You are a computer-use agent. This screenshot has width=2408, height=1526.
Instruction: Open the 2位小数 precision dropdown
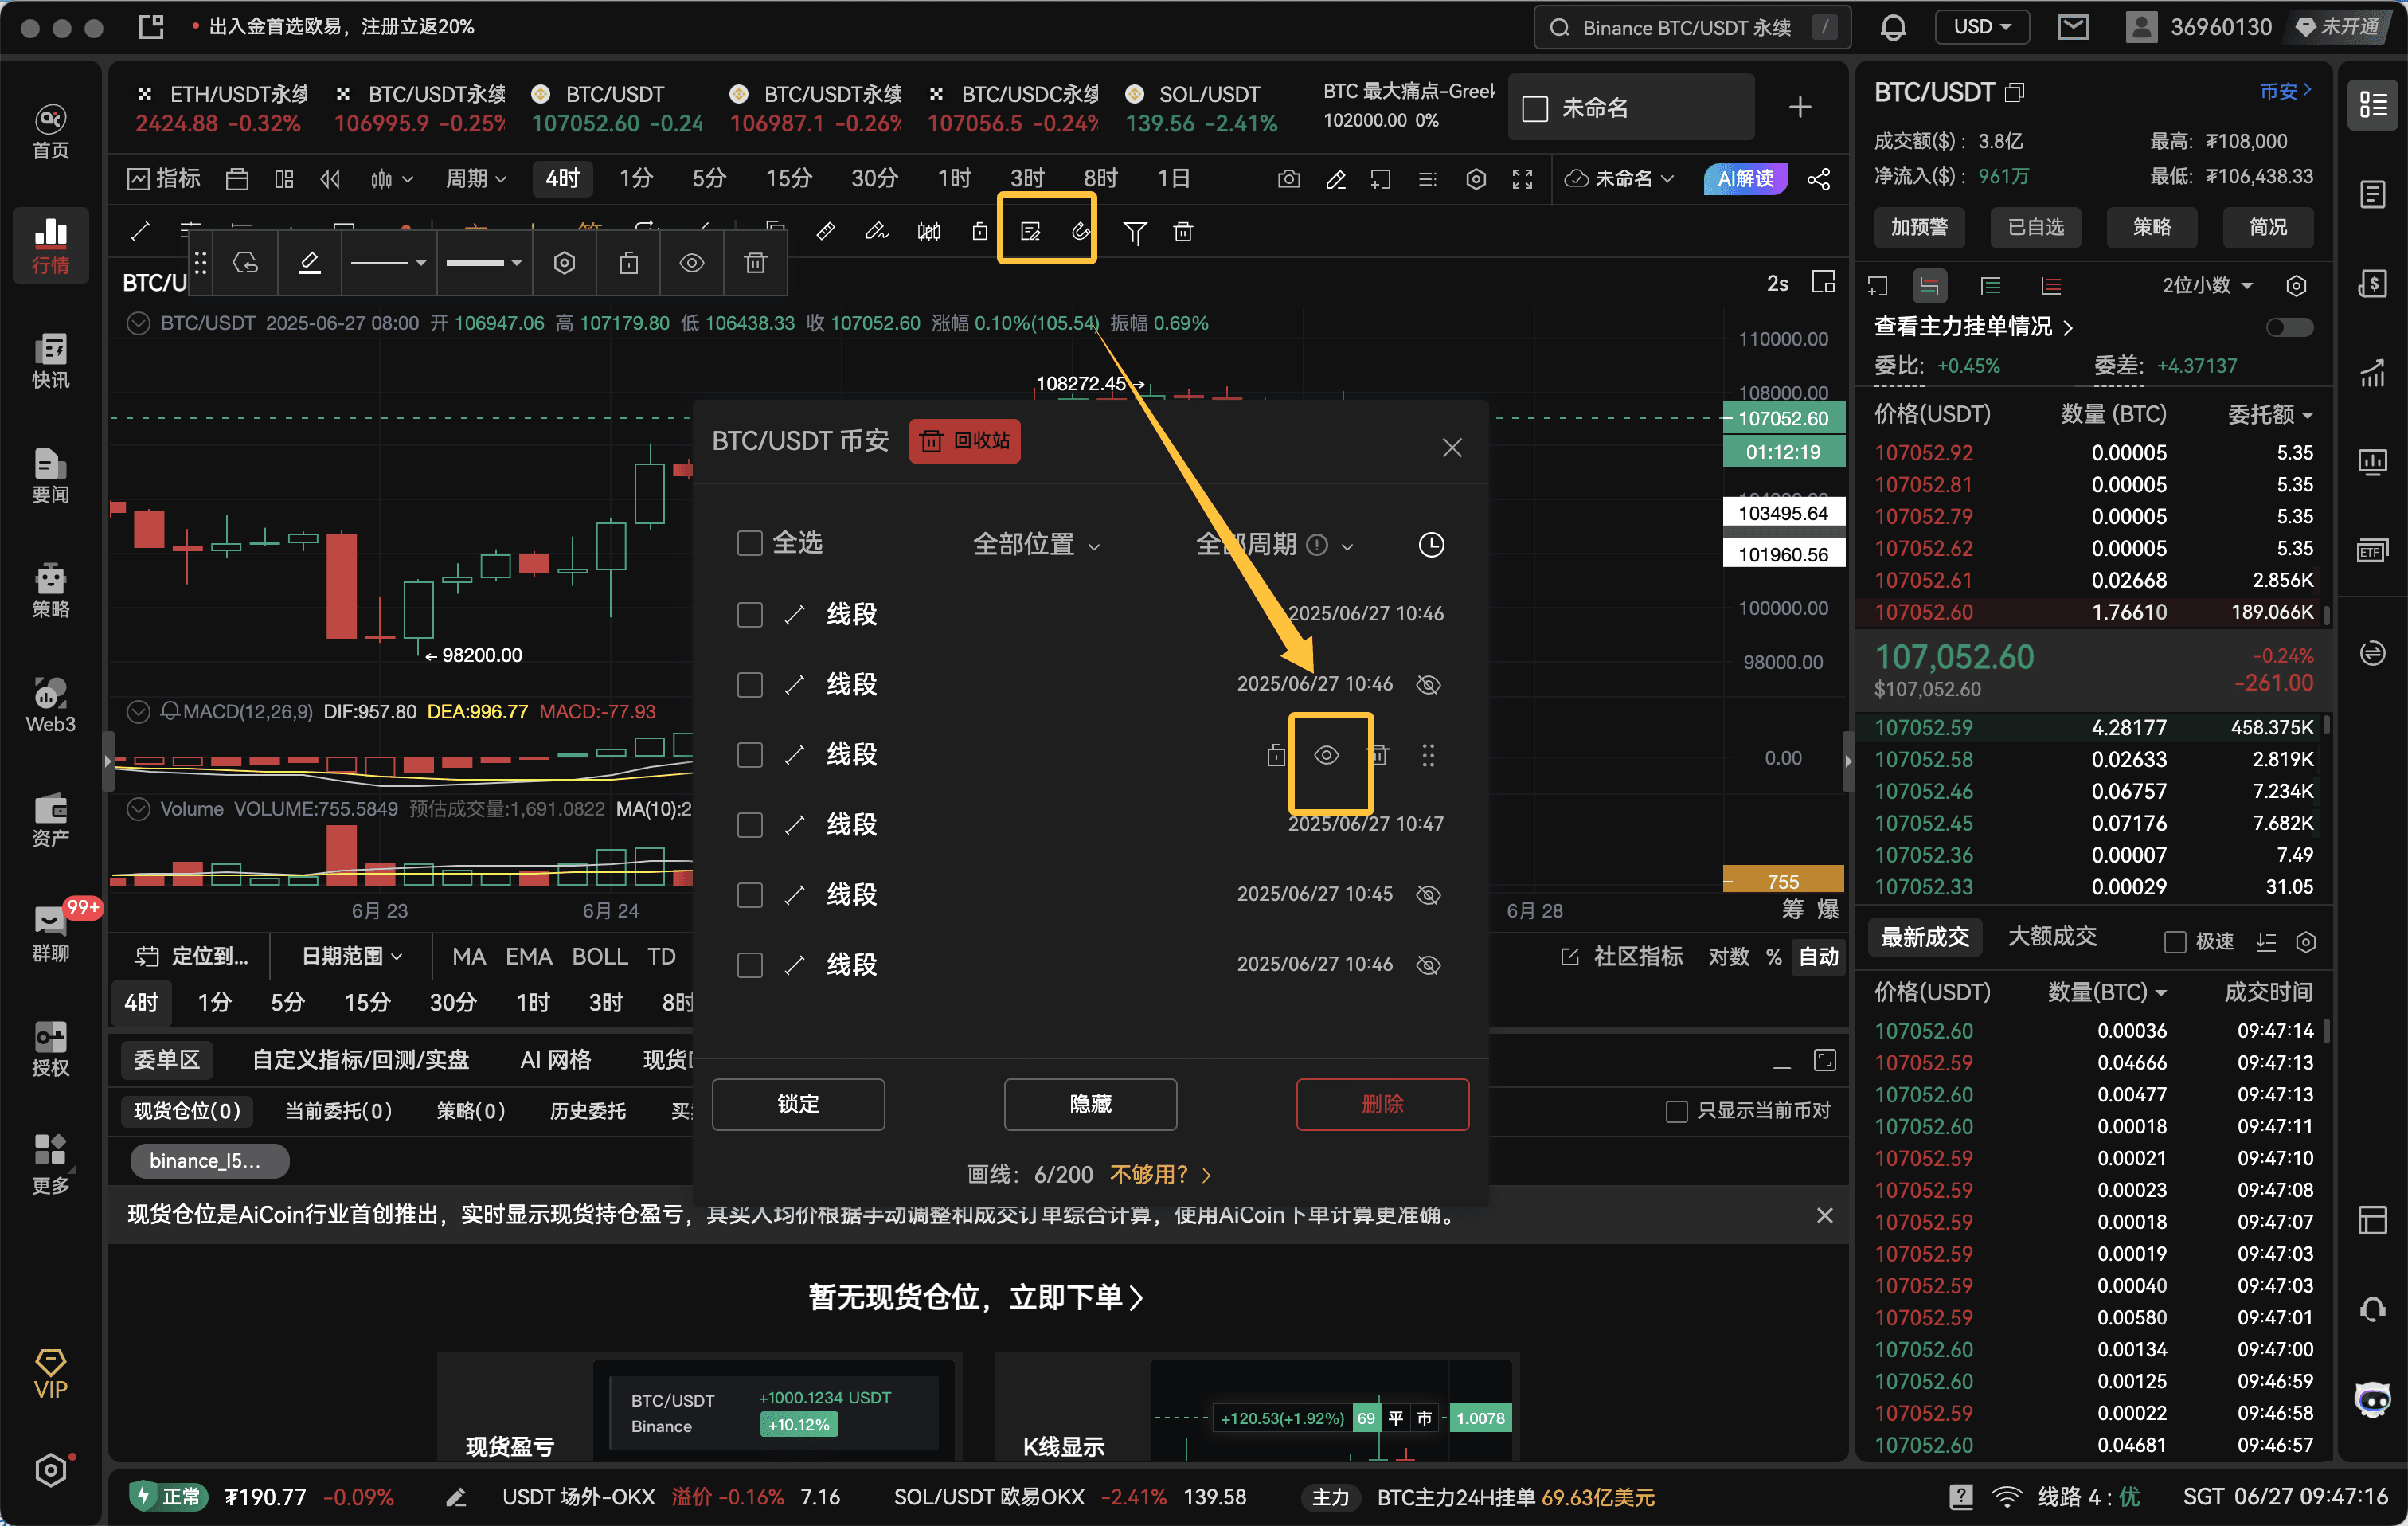click(2207, 286)
